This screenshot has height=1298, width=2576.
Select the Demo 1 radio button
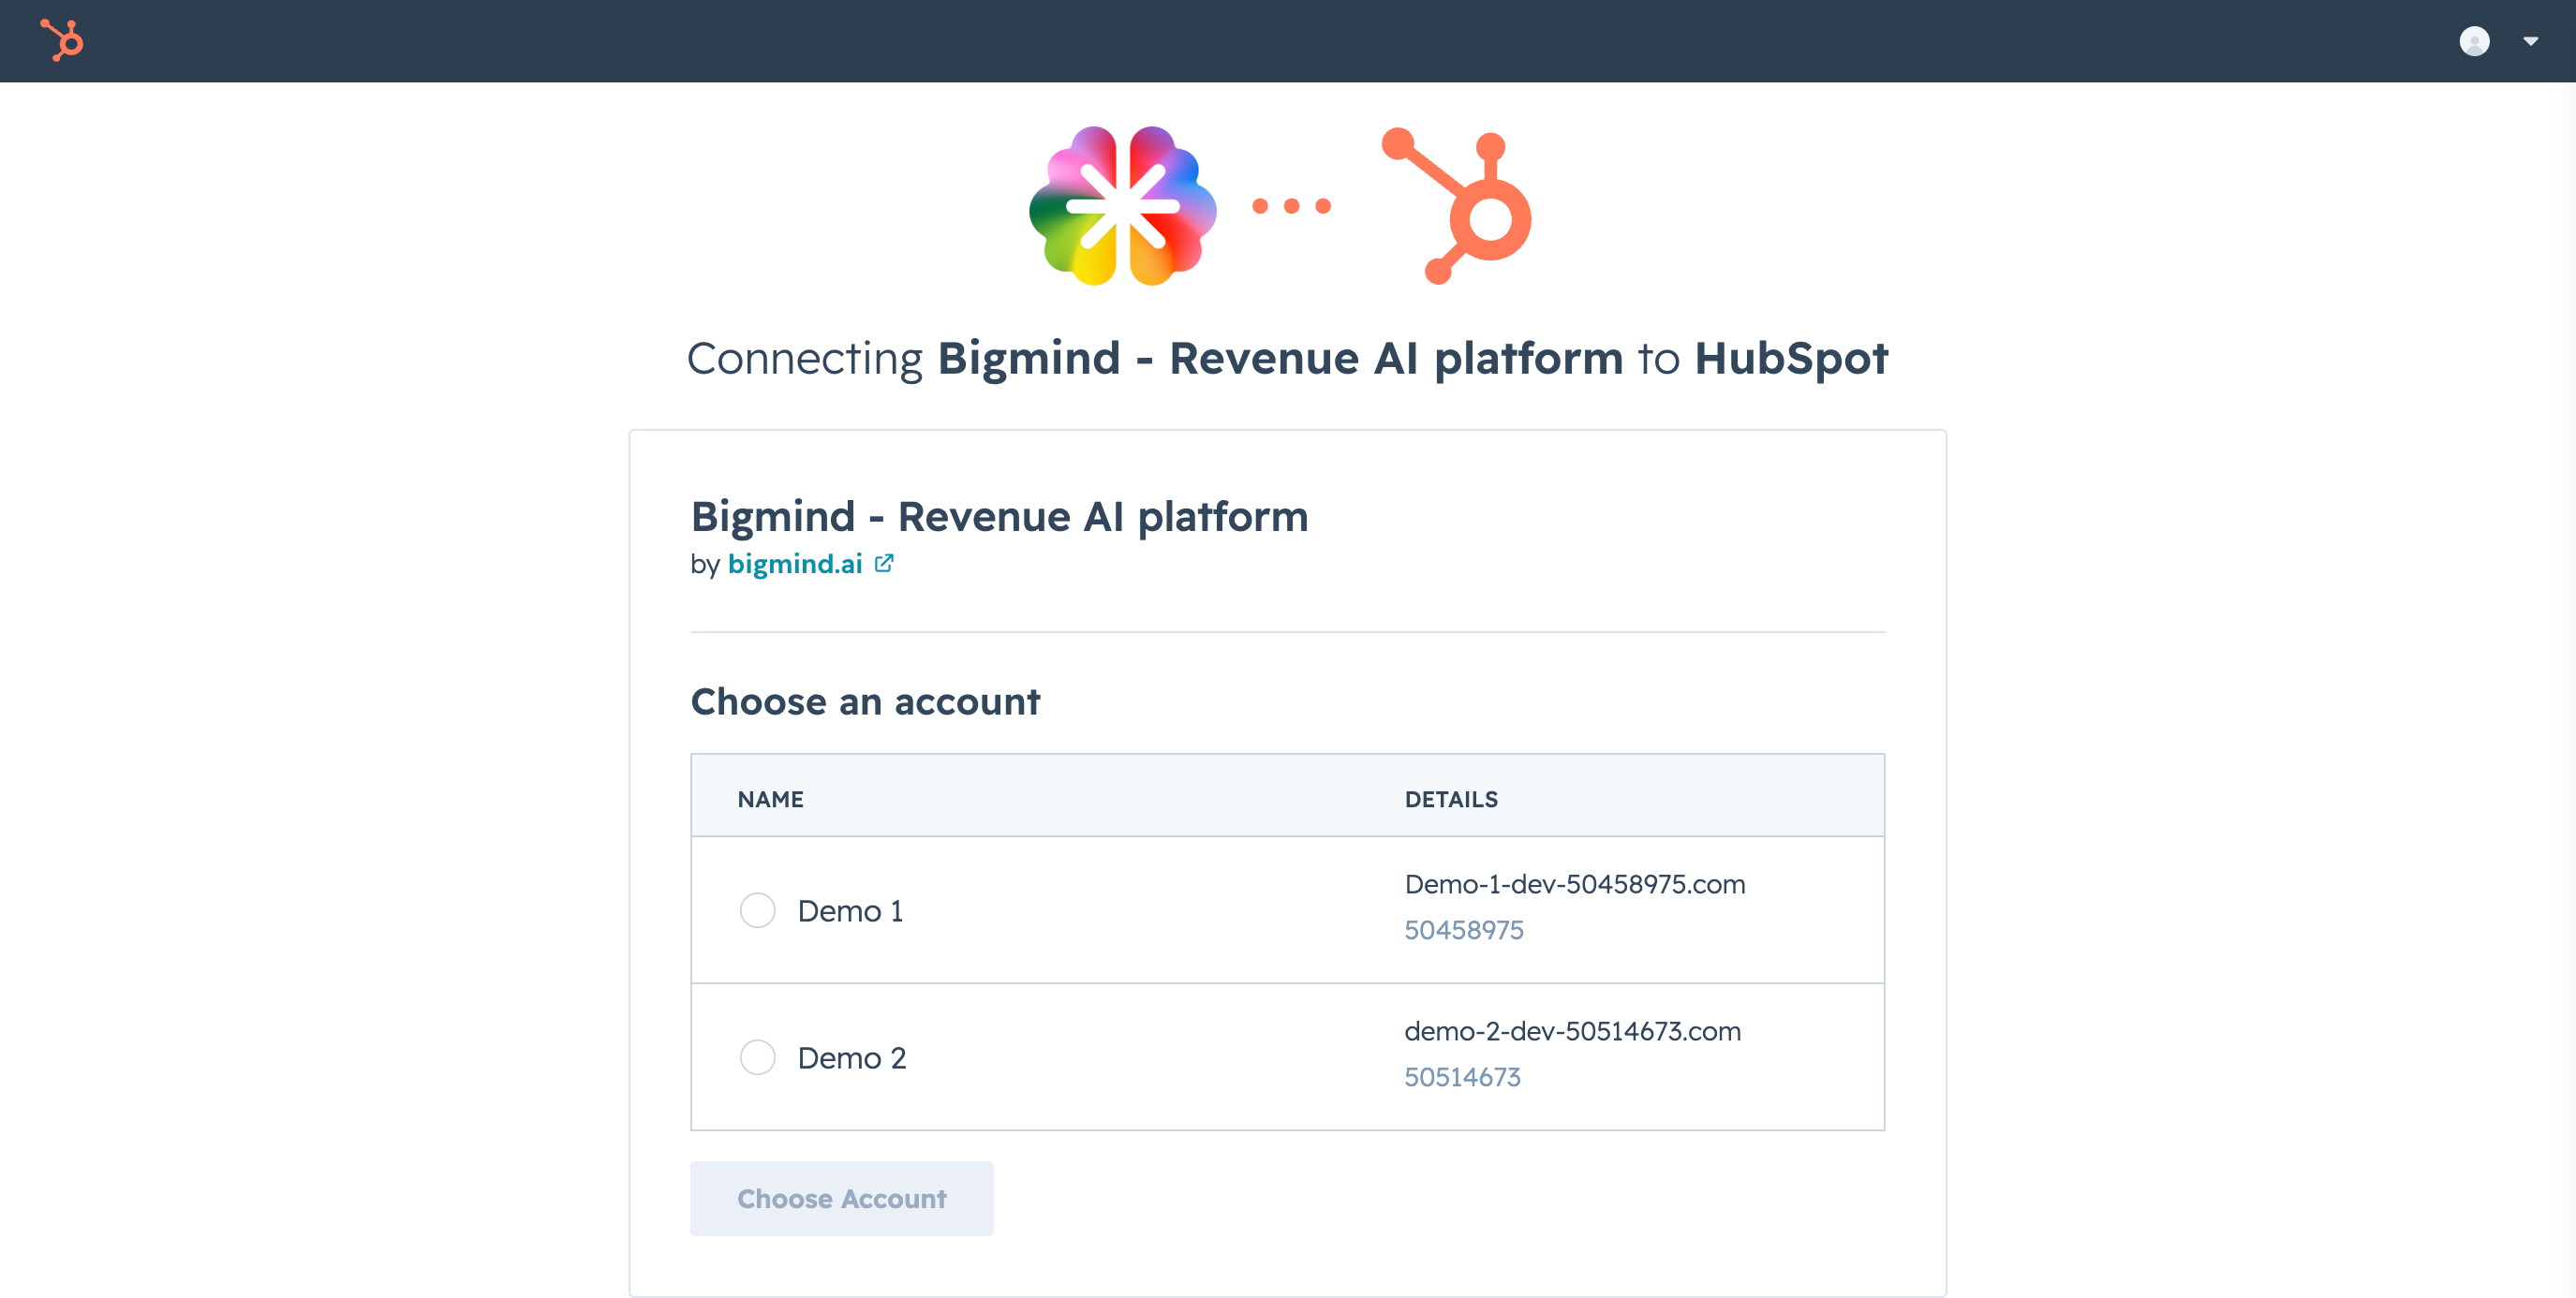coord(757,910)
